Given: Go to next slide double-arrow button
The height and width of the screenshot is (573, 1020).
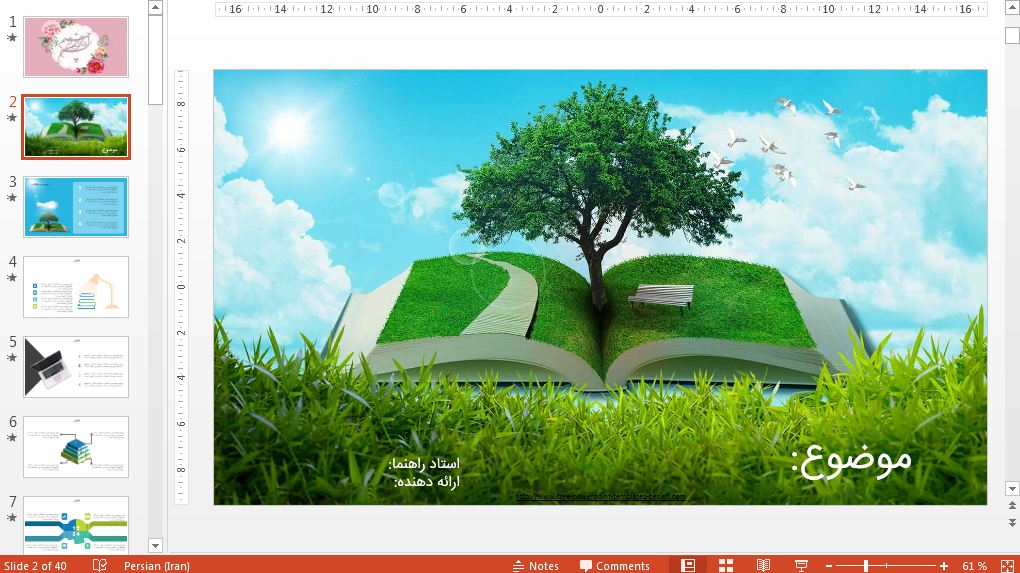Looking at the screenshot, I should (1012, 523).
